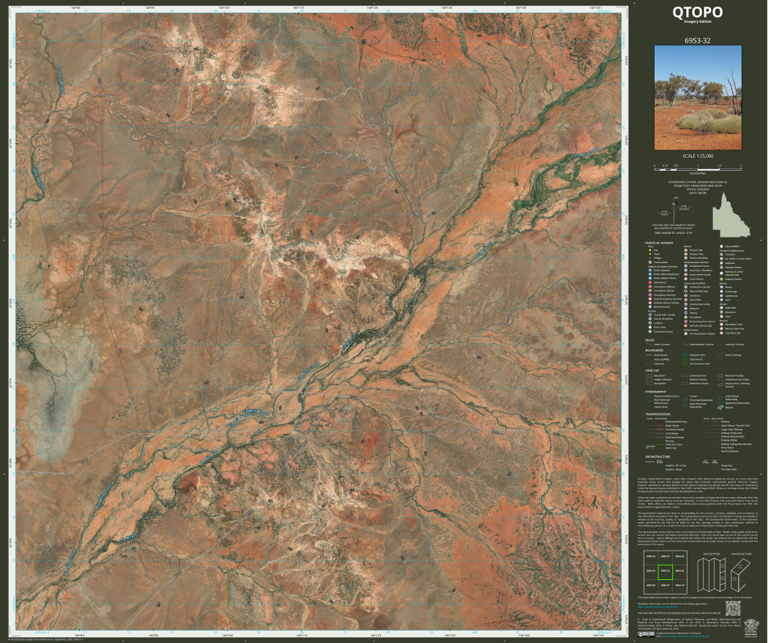Click the Heliport legend symbol
The width and height of the screenshot is (768, 643).
point(721,254)
